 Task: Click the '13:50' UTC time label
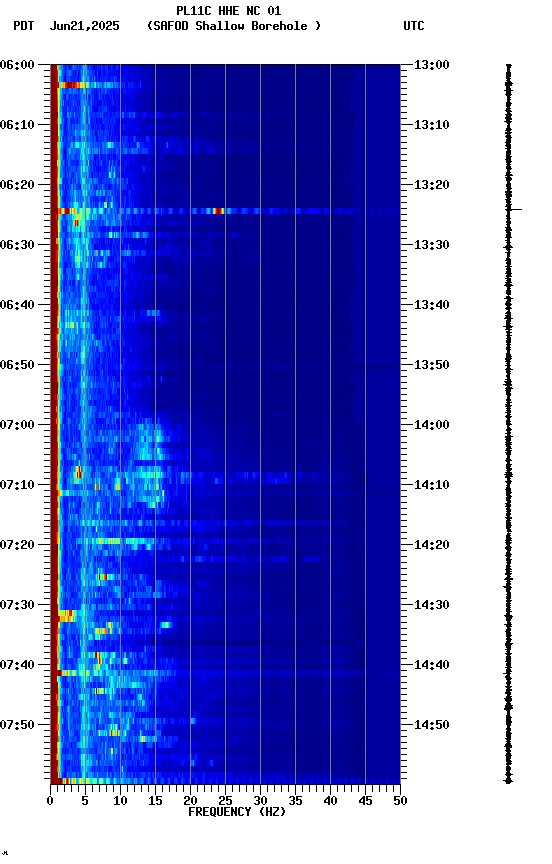pos(432,365)
